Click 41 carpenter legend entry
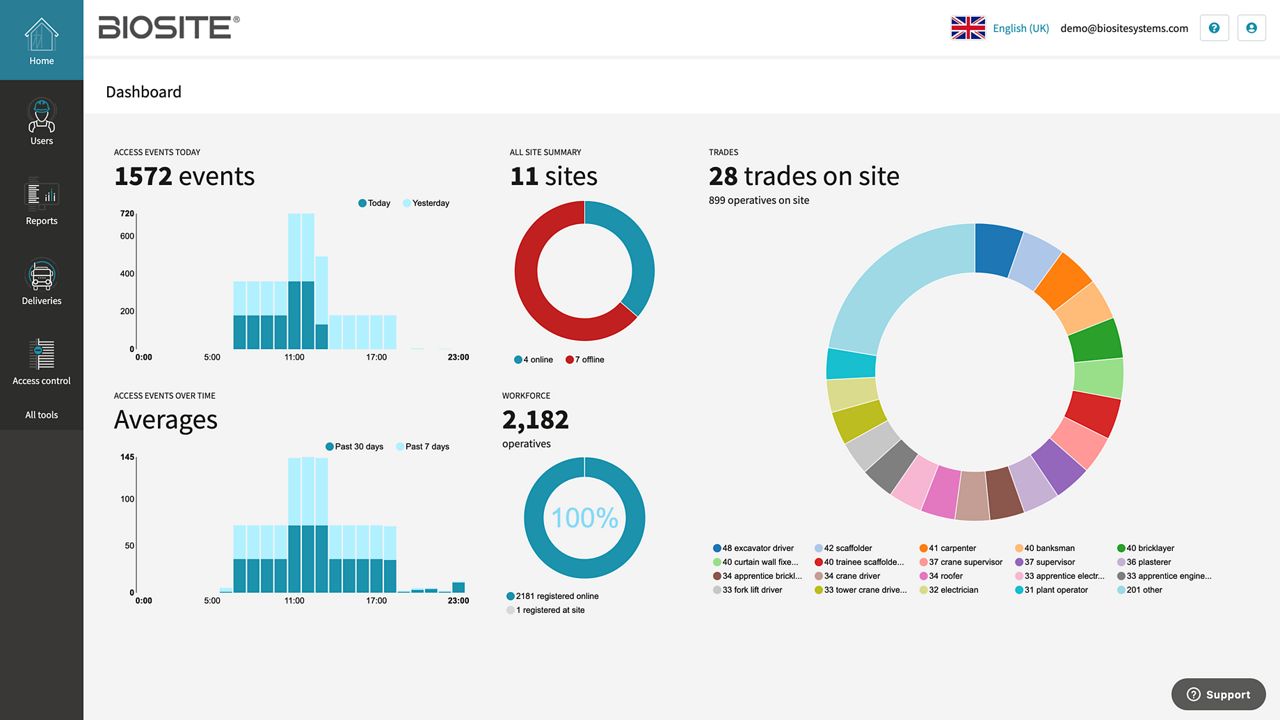 (x=947, y=548)
